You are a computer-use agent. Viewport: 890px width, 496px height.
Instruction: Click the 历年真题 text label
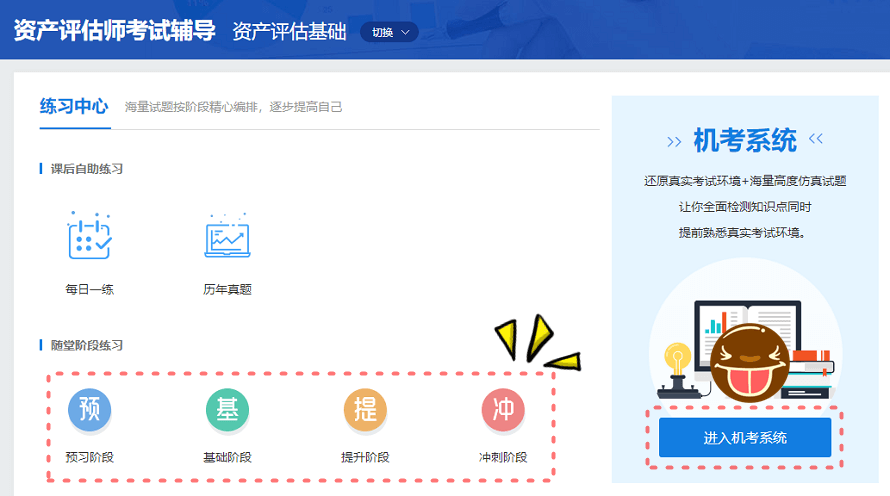[x=227, y=290]
